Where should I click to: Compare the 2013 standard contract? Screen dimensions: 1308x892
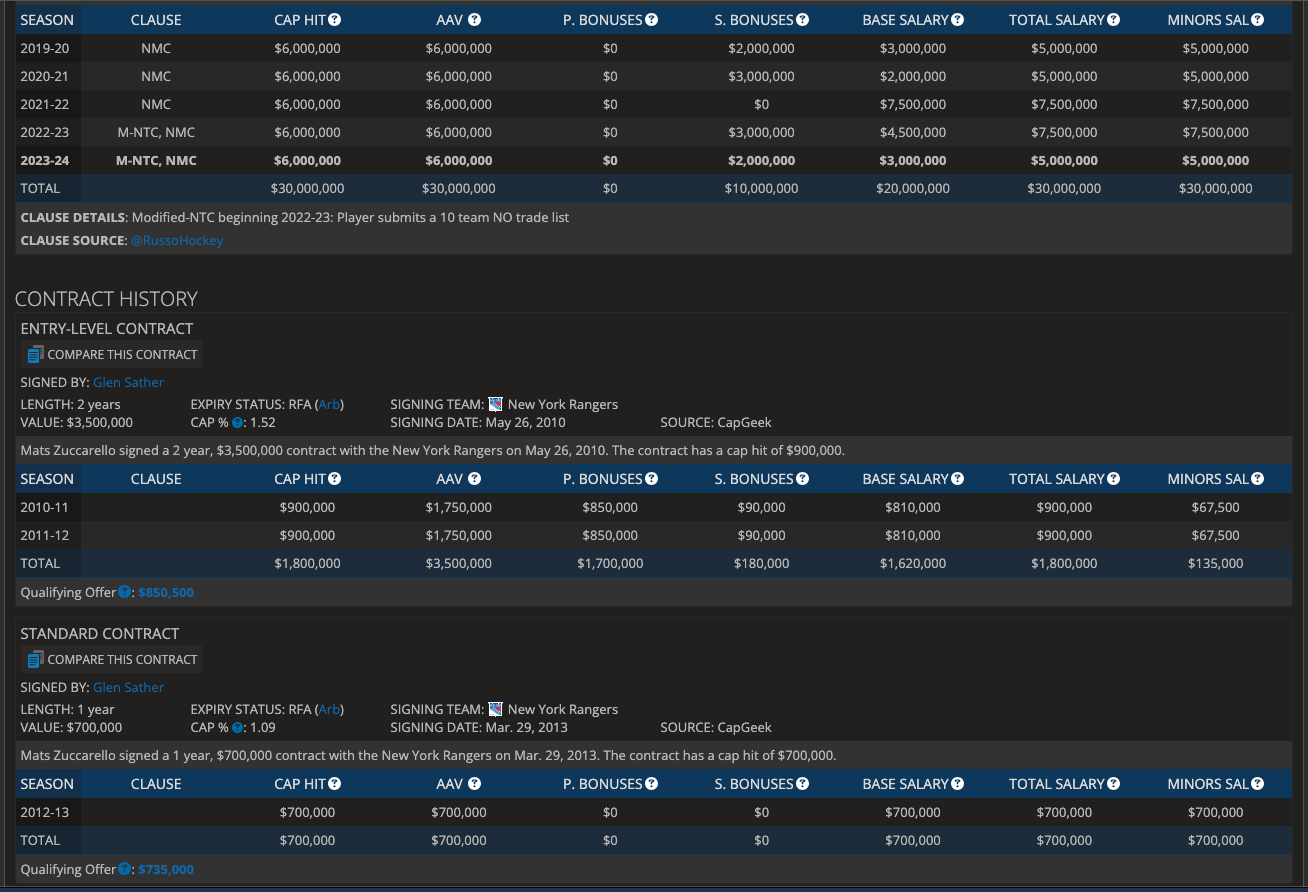click(111, 659)
